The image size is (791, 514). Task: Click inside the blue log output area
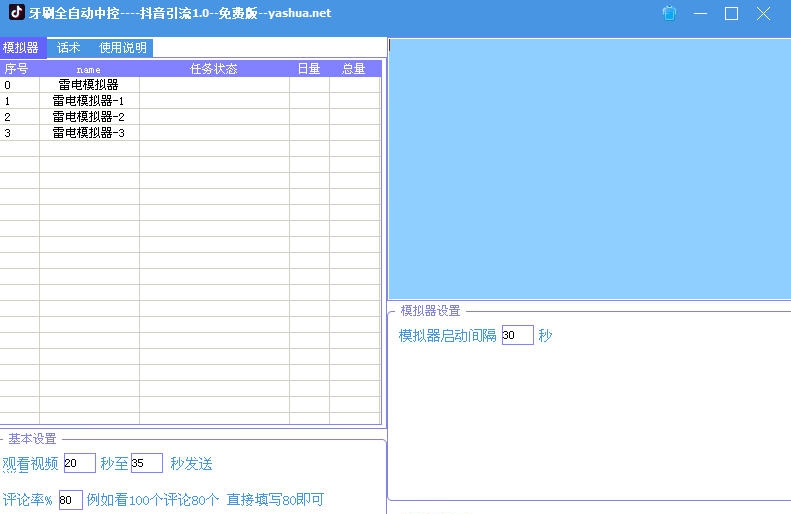589,169
